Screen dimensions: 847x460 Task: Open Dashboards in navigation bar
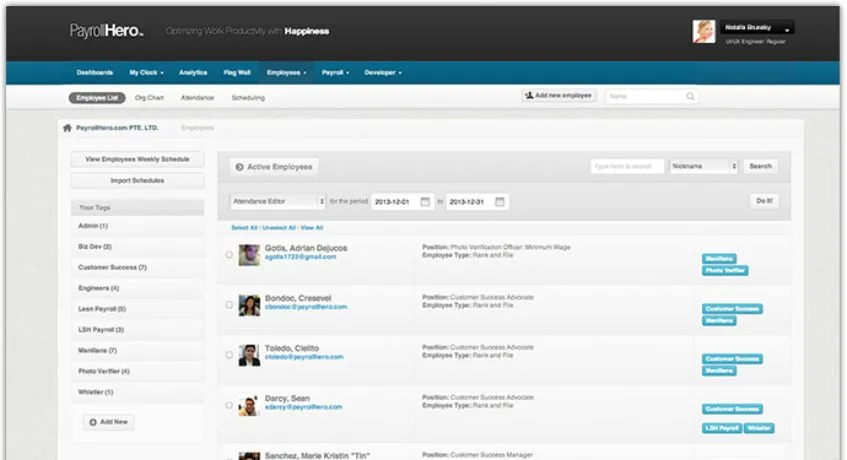point(95,72)
